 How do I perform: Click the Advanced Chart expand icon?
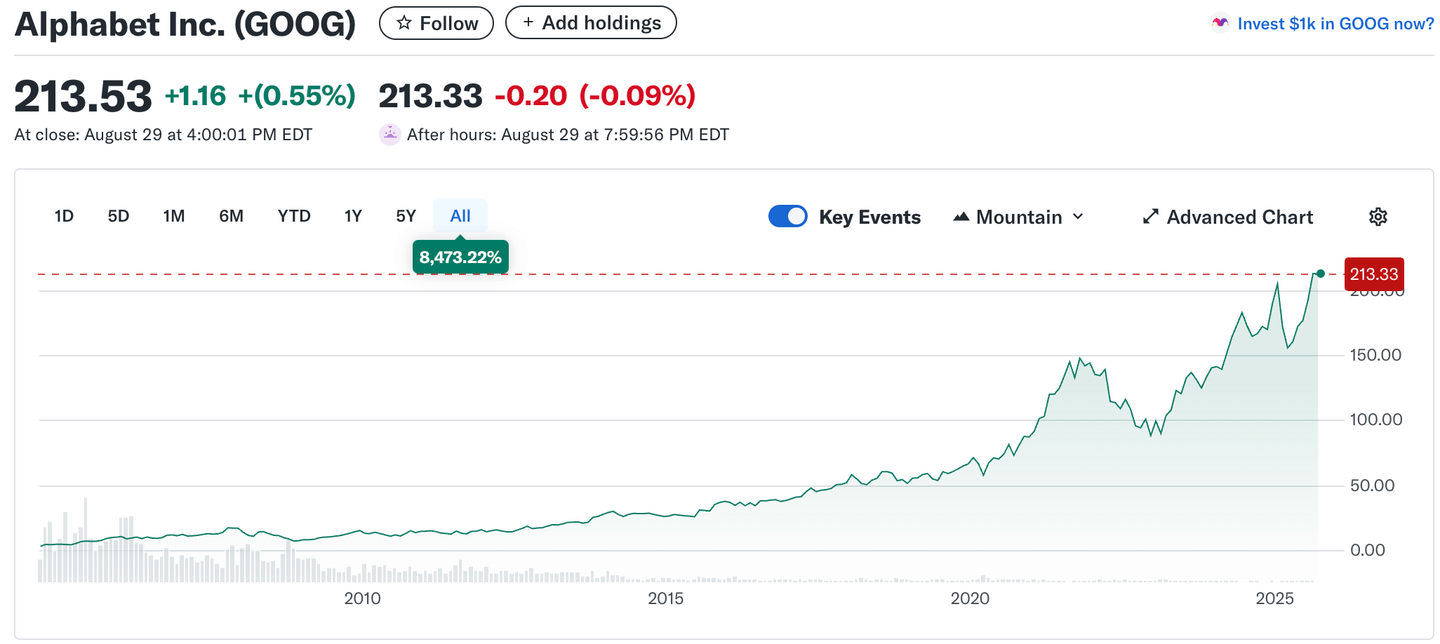1151,216
